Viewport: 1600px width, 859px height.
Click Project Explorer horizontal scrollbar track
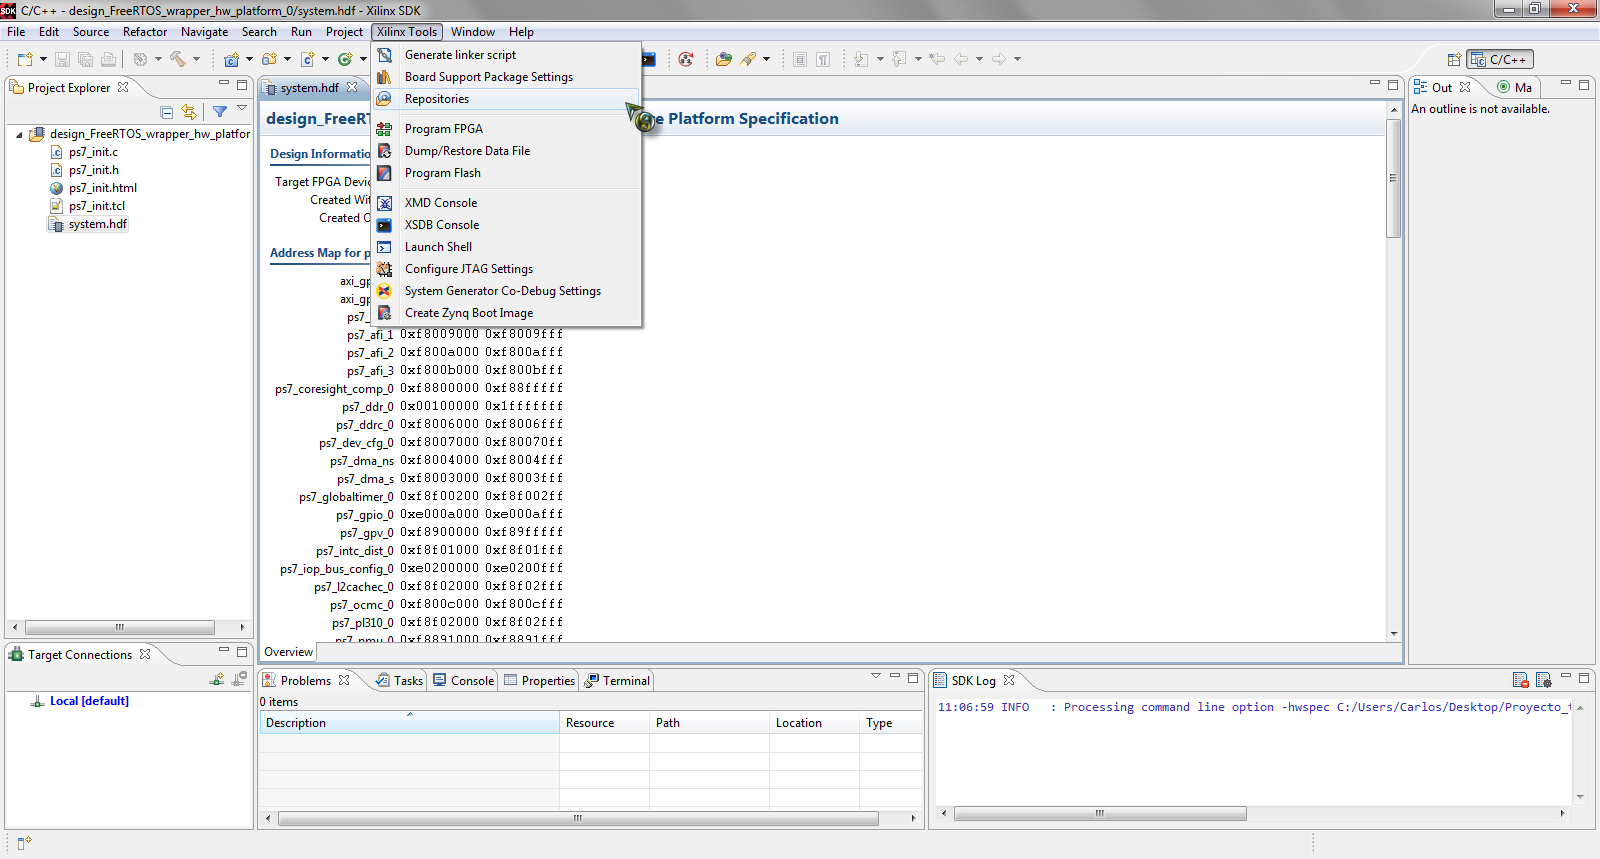click(128, 628)
